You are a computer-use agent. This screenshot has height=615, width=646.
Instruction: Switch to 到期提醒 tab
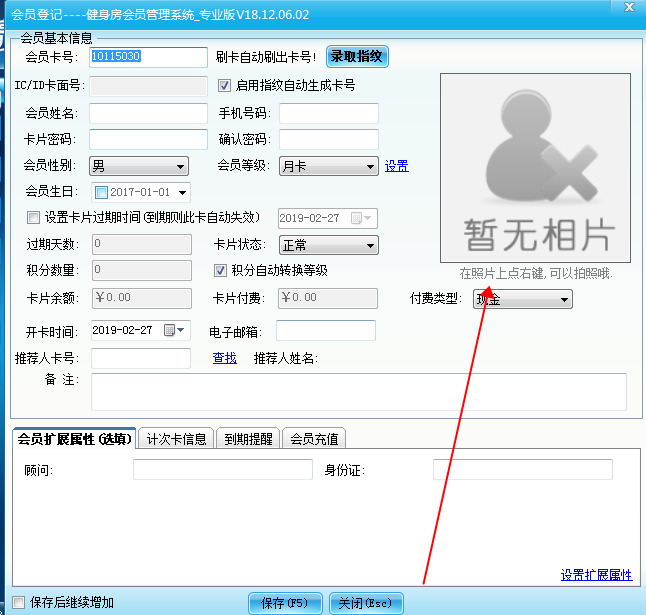click(x=248, y=439)
